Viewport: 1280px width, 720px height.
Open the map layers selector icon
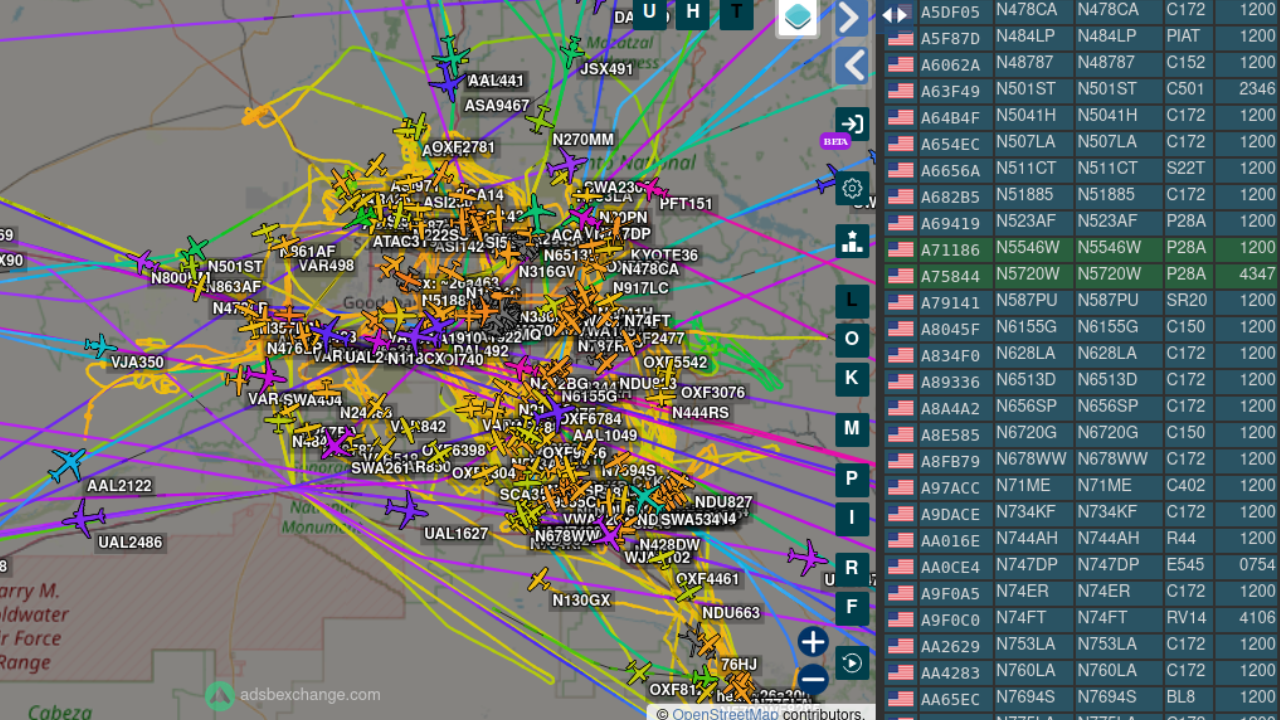pos(798,16)
